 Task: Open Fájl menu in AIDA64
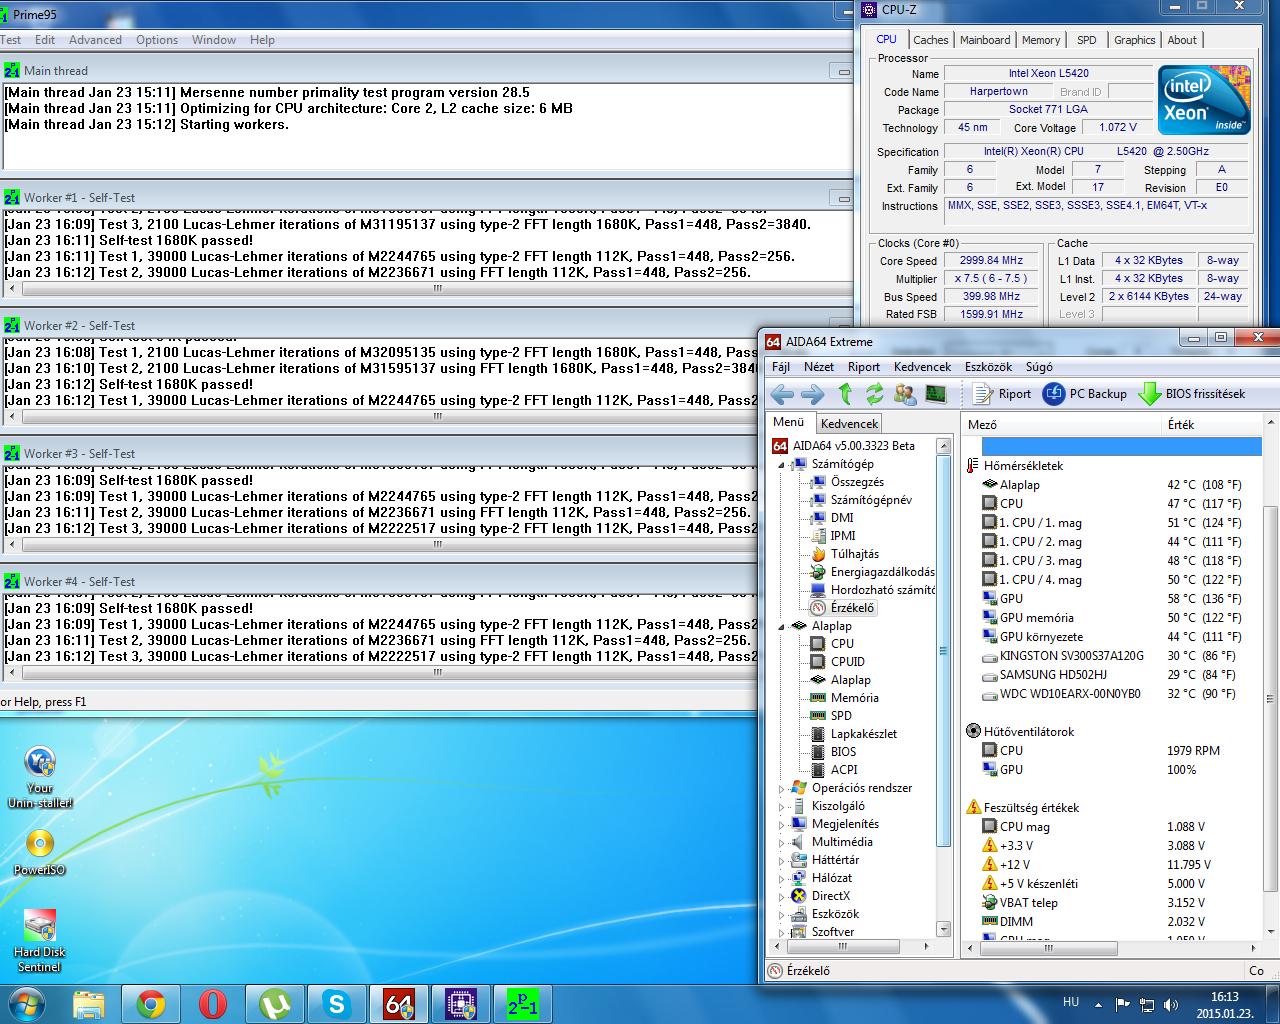point(780,367)
